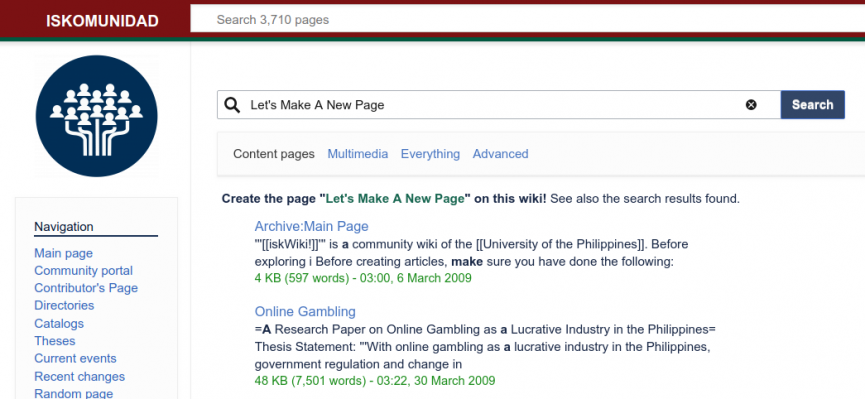Click '4 KB (597 words) - 03:00, 6 March 2009'
This screenshot has width=865, height=399.
click(x=363, y=278)
